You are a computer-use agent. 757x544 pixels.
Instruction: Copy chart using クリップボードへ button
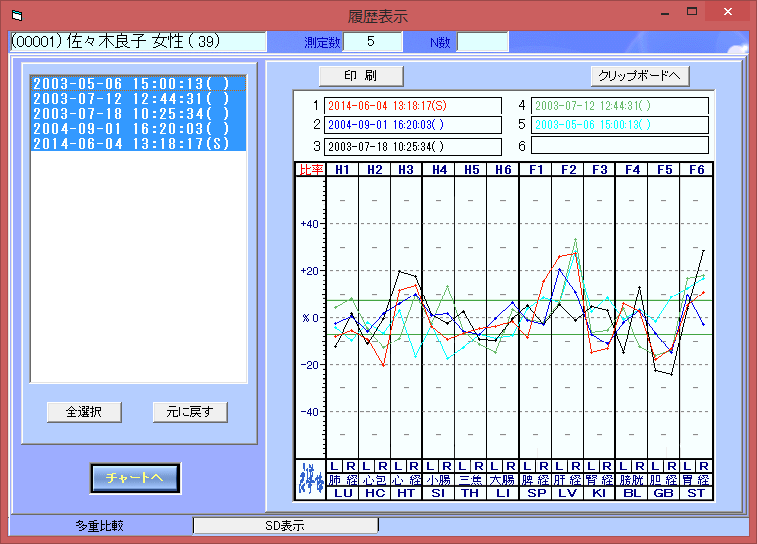pyautogui.click(x=640, y=76)
